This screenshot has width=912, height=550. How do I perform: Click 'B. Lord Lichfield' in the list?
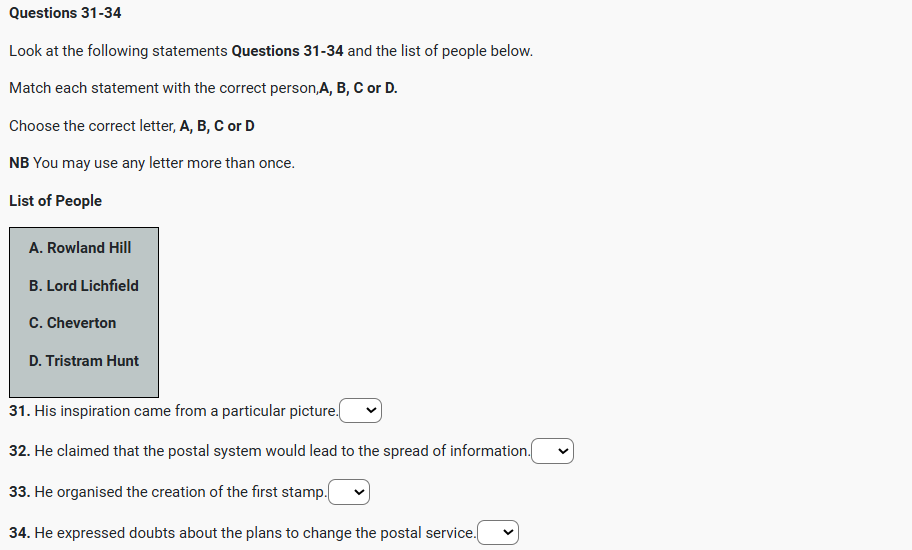pyautogui.click(x=84, y=286)
